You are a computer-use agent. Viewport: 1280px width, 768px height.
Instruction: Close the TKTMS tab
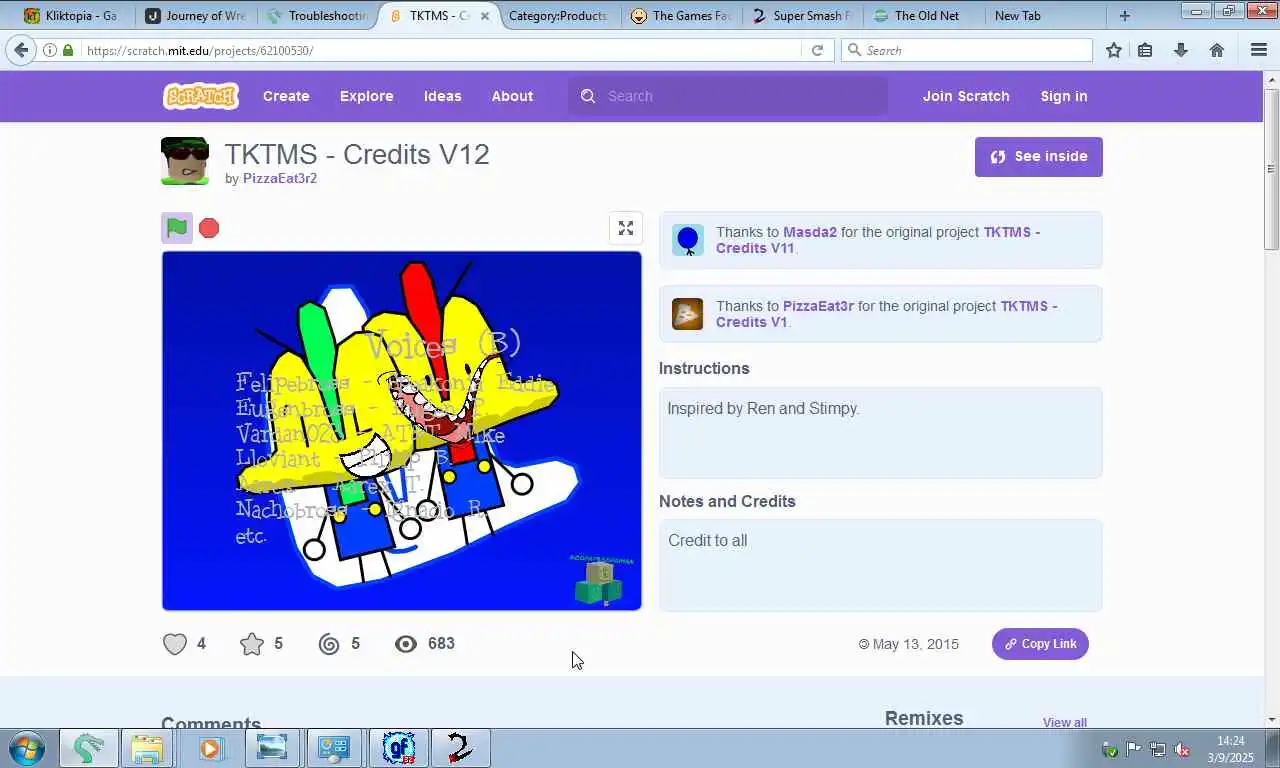(486, 16)
